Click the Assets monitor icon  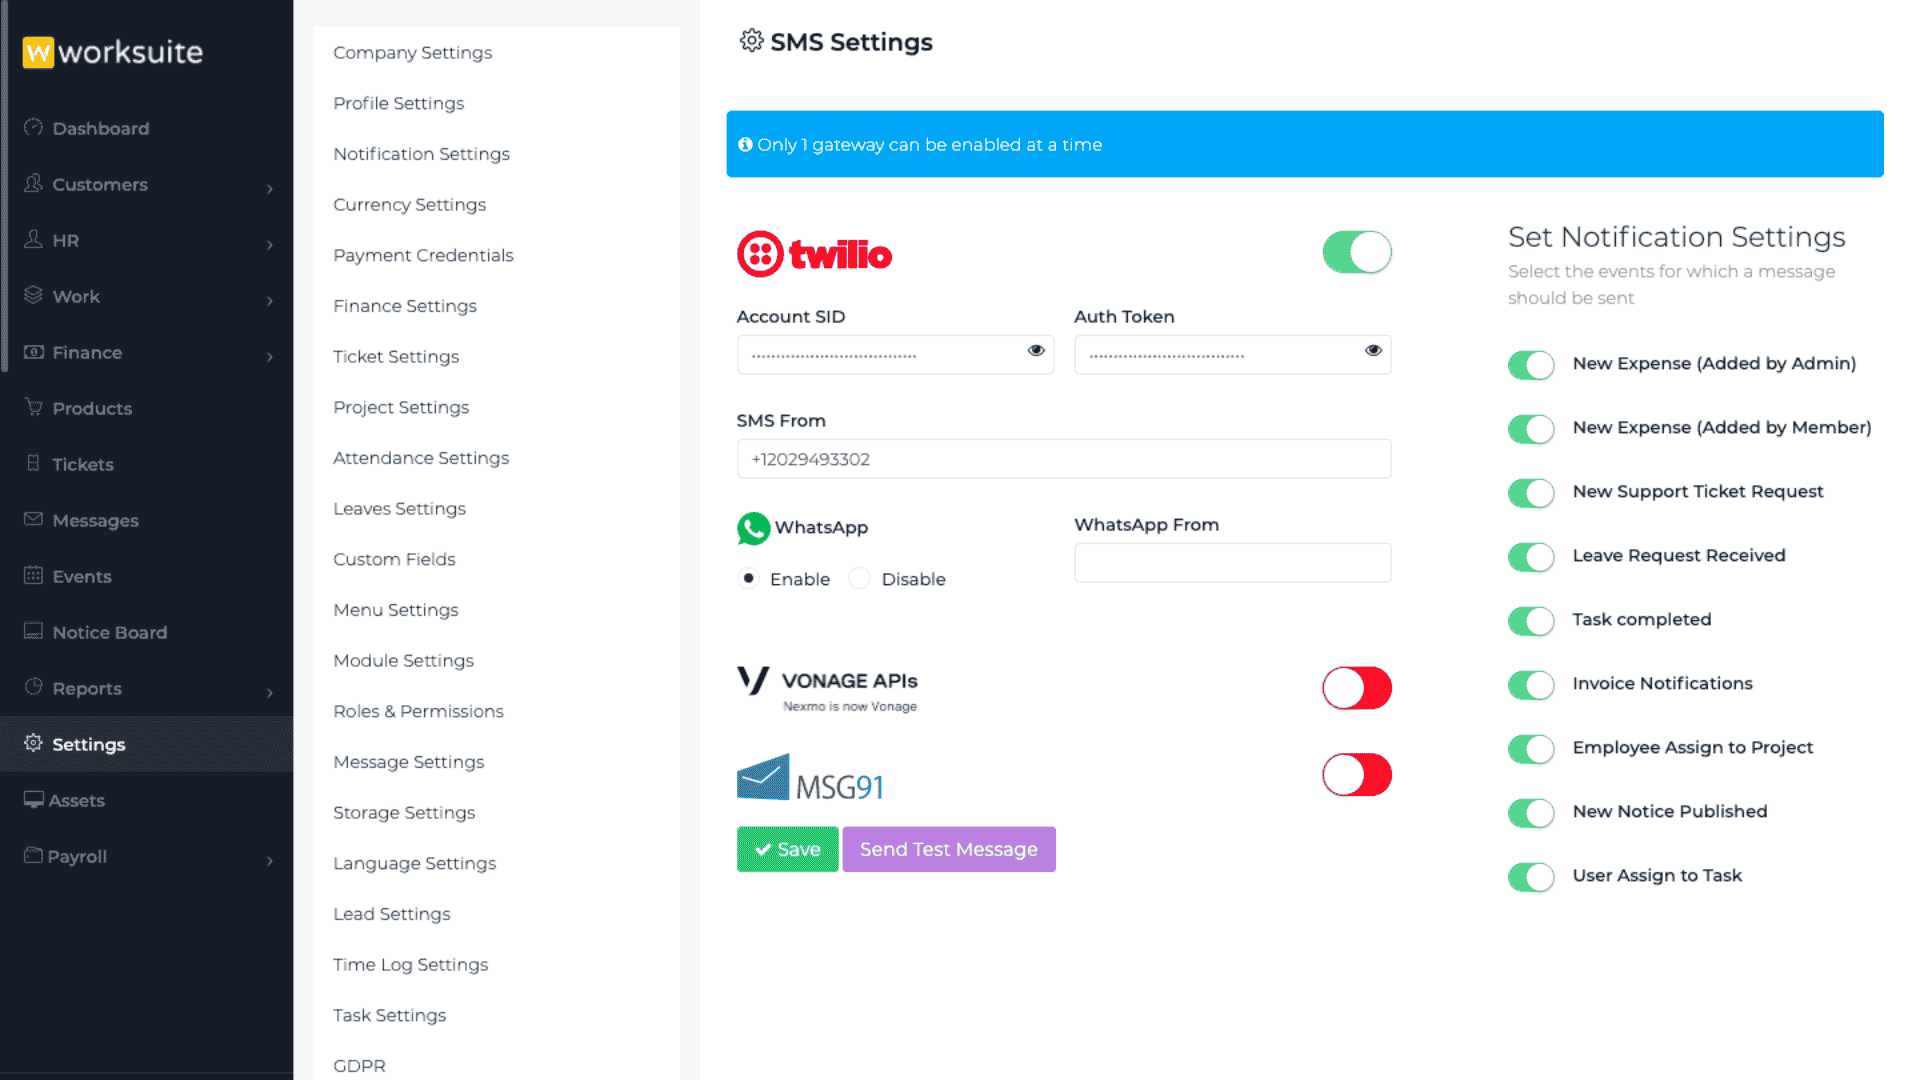tap(34, 799)
